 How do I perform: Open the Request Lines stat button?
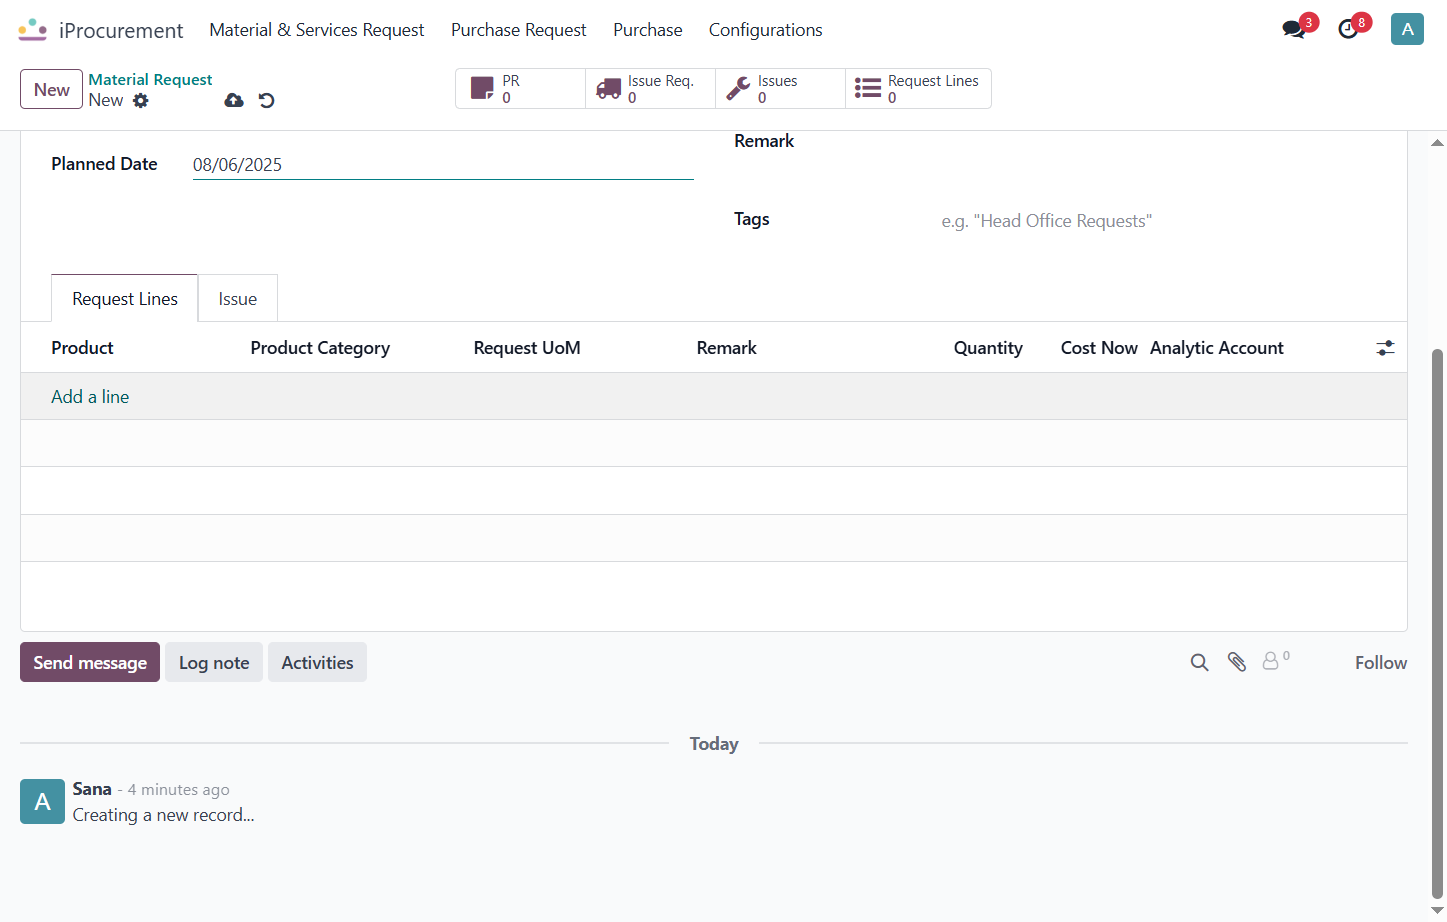[918, 89]
